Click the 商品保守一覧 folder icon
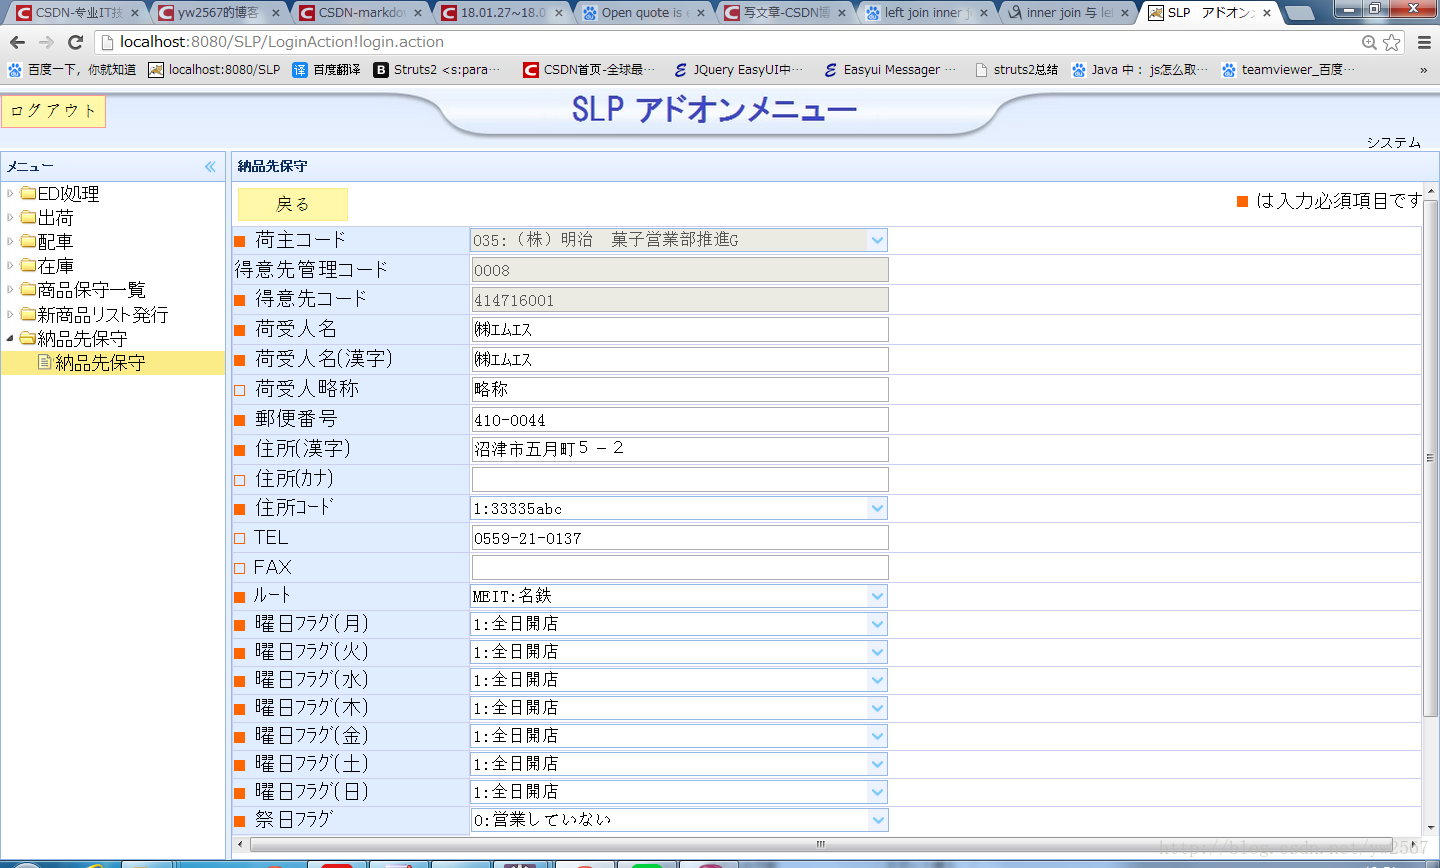The height and width of the screenshot is (868, 1440). pos(28,289)
